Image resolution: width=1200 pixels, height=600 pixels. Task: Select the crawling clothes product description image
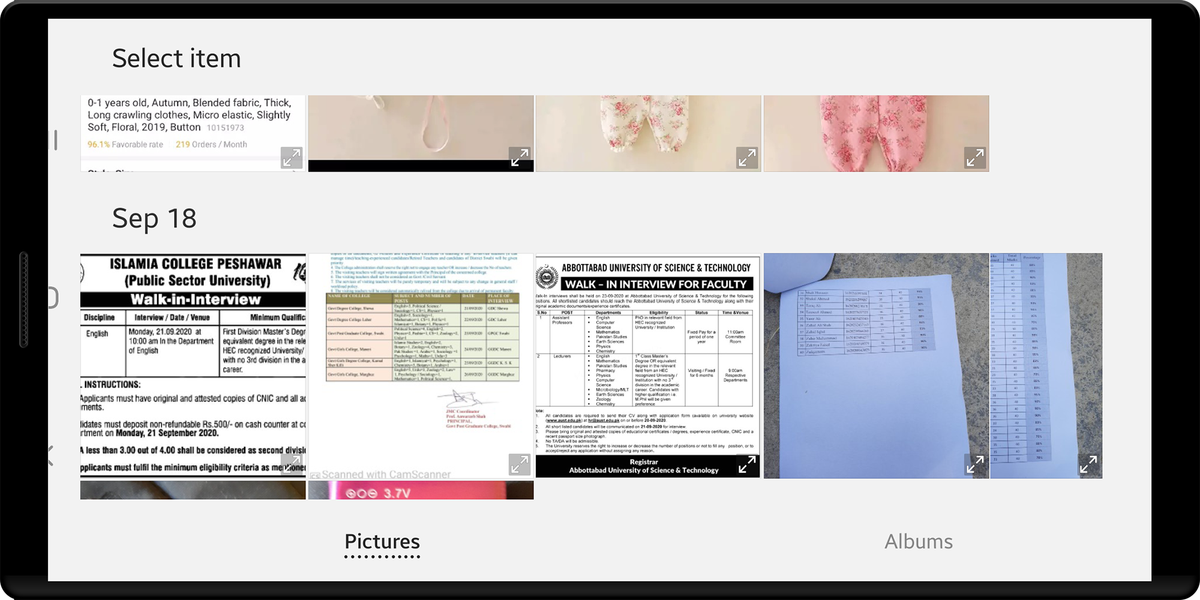(193, 128)
